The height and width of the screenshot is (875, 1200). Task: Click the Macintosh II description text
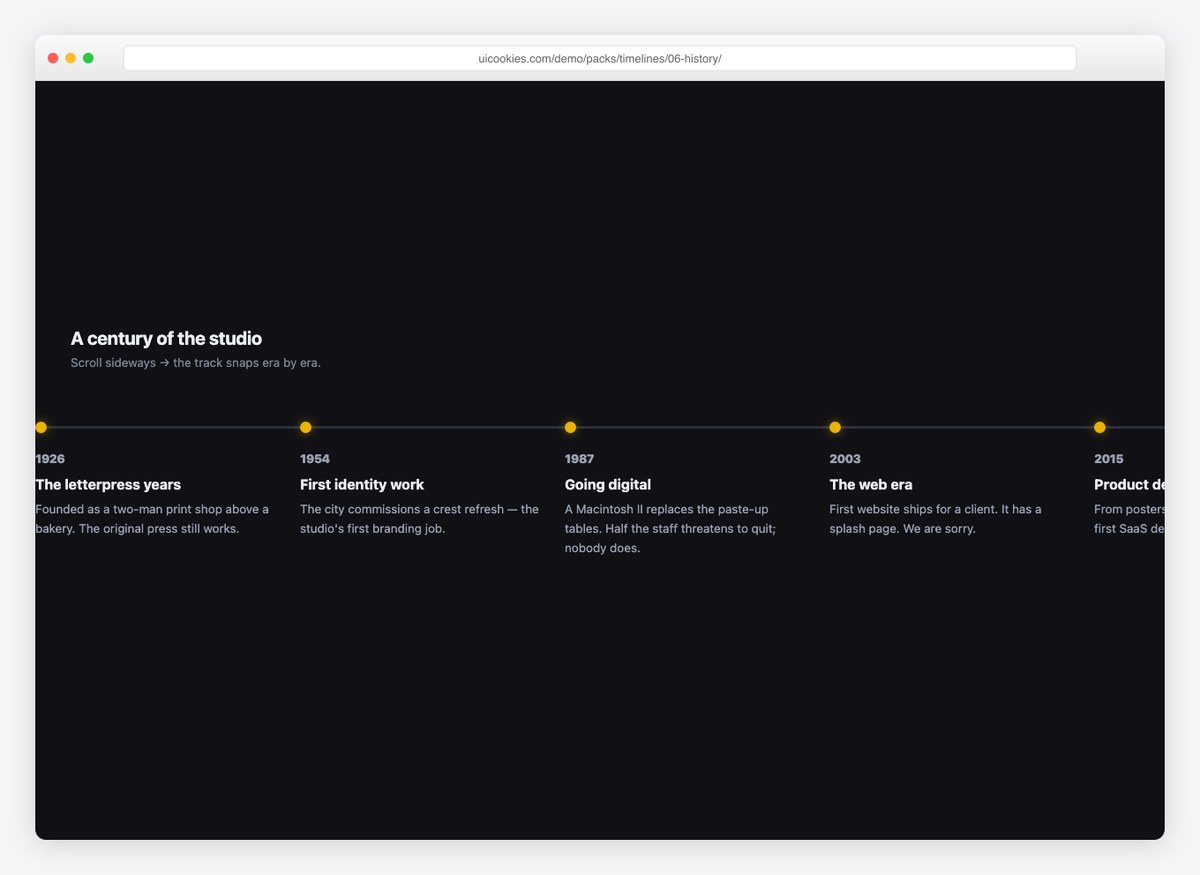[671, 529]
